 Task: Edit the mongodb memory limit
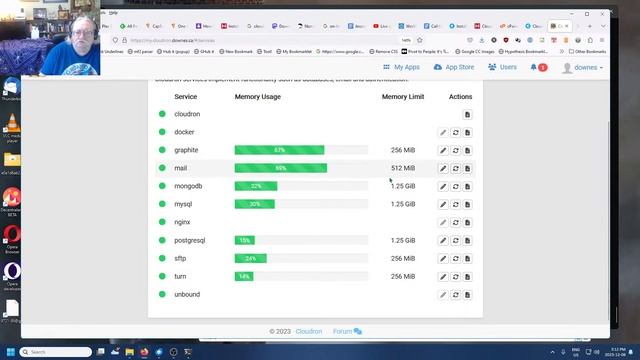pyautogui.click(x=443, y=186)
